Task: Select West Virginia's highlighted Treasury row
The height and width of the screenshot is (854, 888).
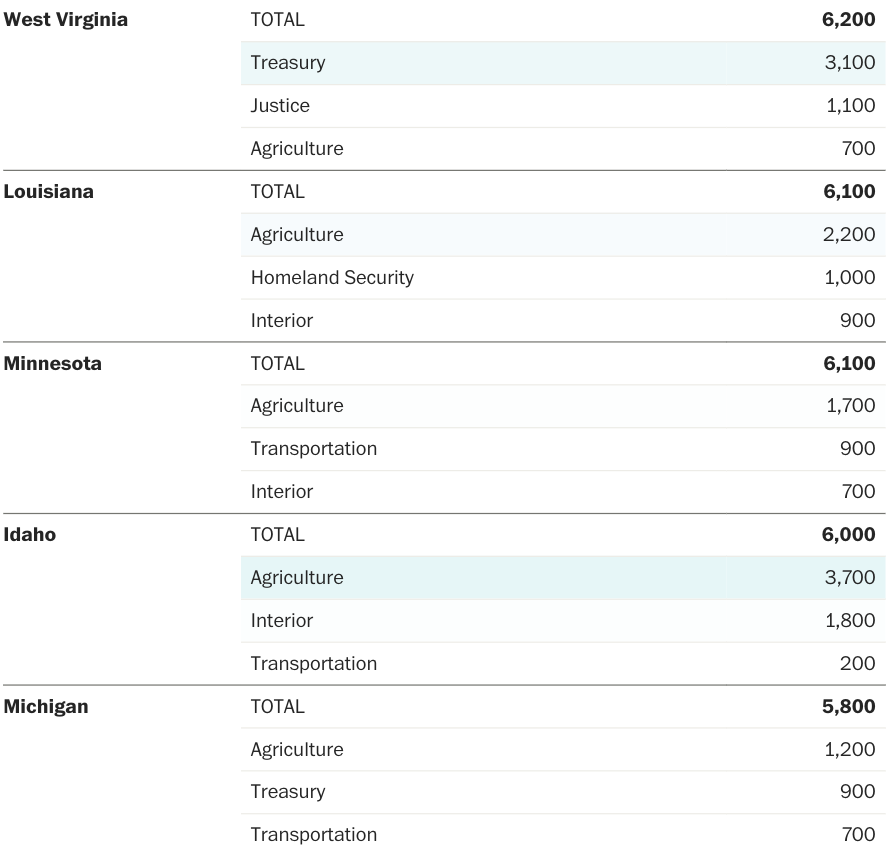Action: [288, 63]
